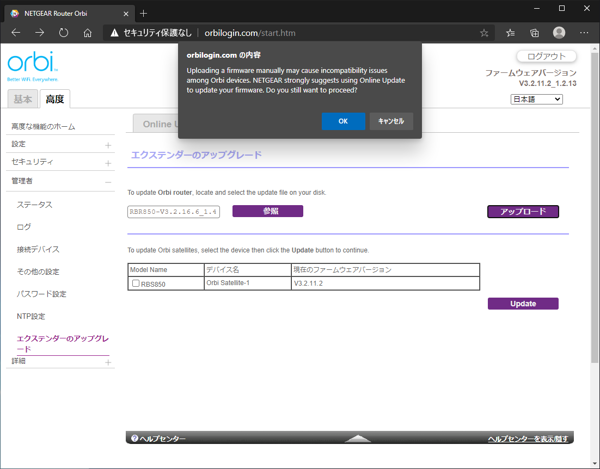The width and height of the screenshot is (600, 469).
Task: Expand the 詳細 section plus sign
Action: tap(108, 362)
